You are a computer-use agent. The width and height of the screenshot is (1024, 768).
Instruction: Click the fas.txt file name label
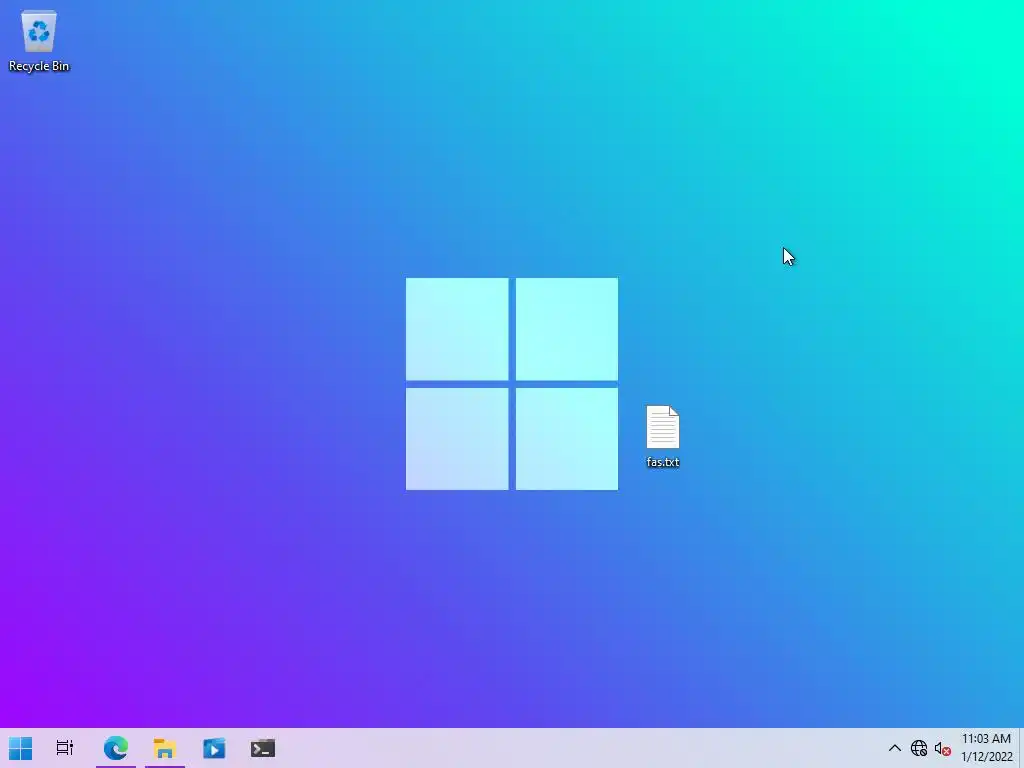pyautogui.click(x=663, y=462)
